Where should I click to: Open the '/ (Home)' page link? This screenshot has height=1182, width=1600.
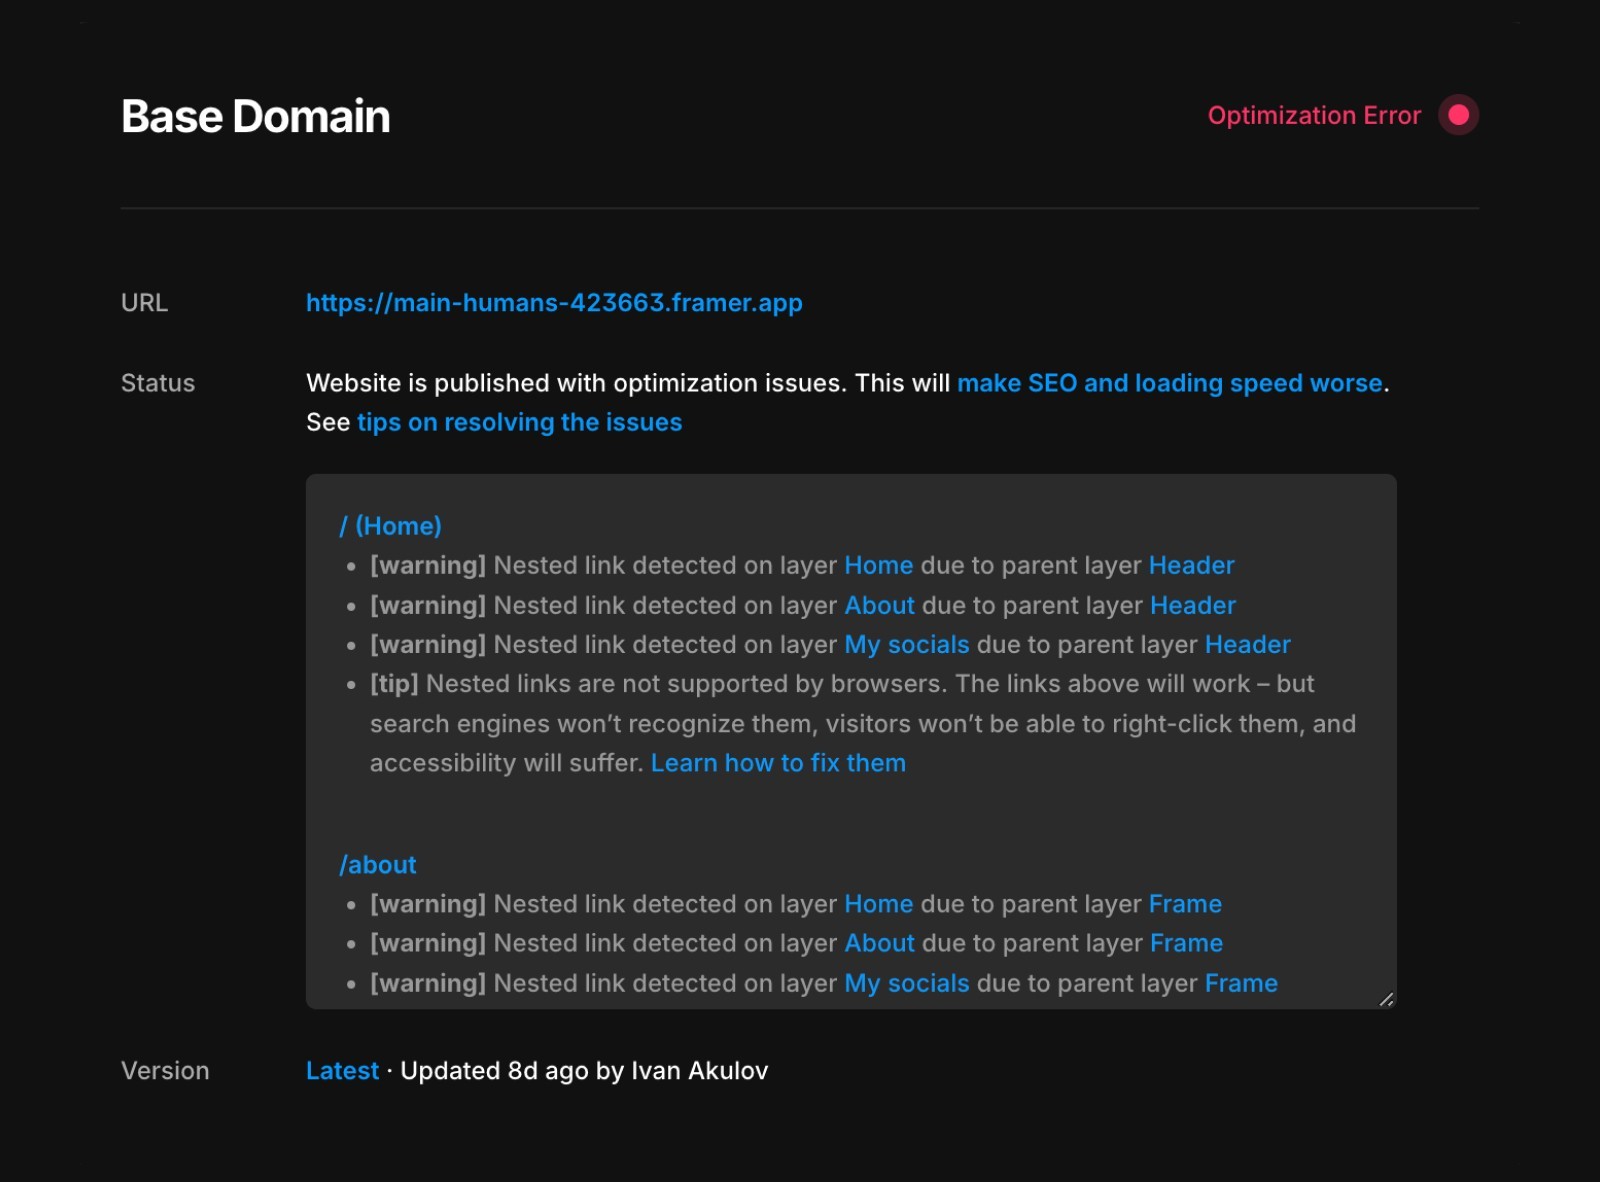[390, 526]
